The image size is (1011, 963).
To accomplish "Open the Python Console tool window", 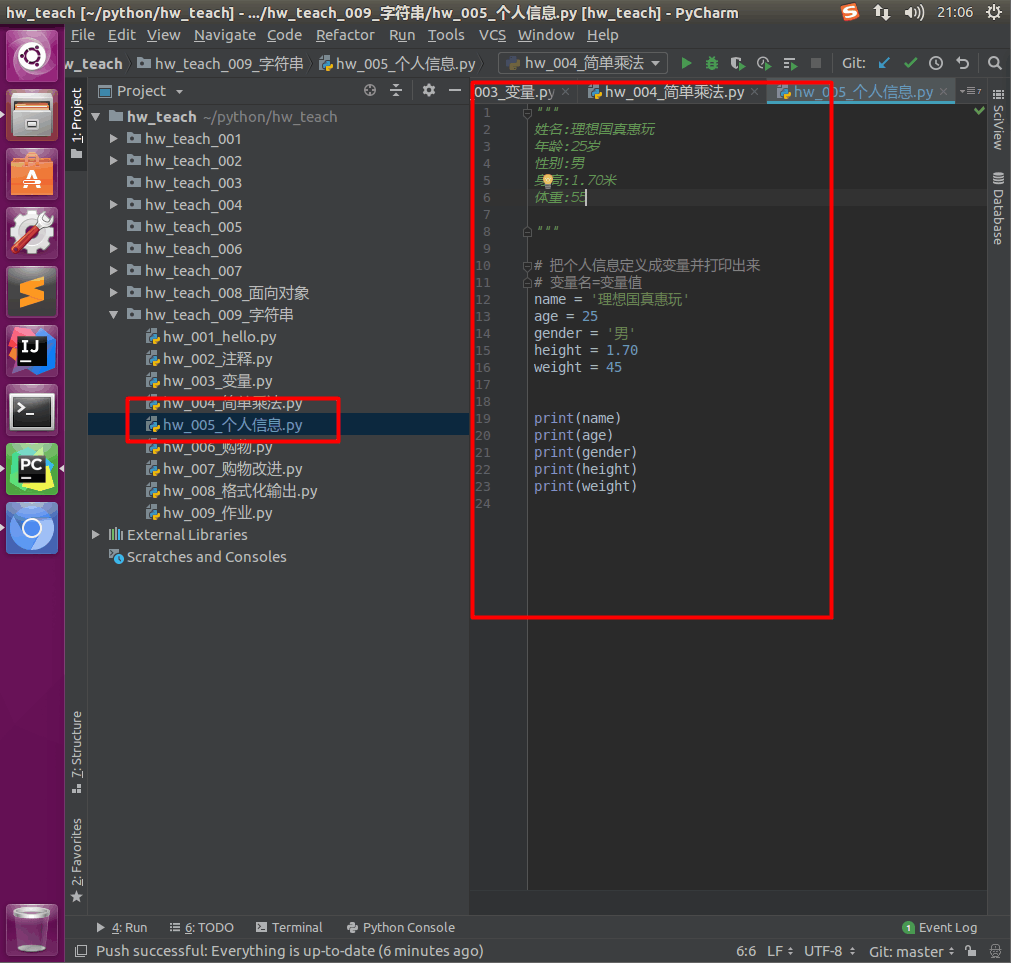I will click(x=400, y=928).
